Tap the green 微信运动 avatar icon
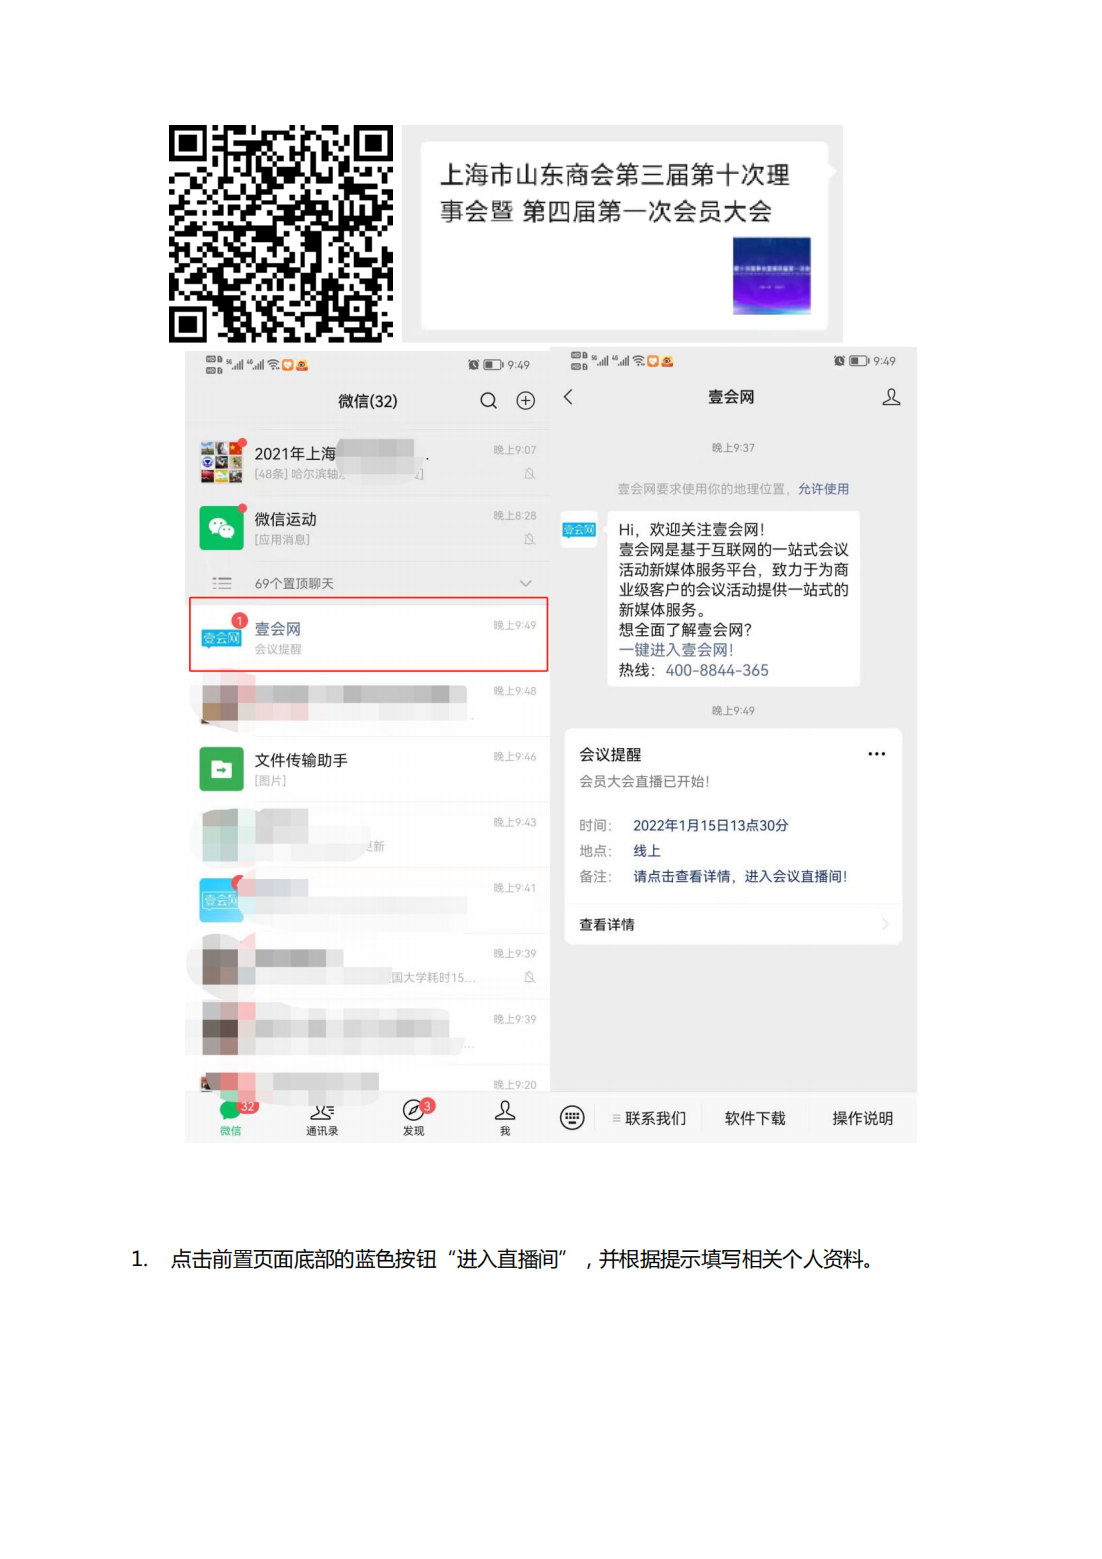This screenshot has width=1102, height=1559. point(221,527)
